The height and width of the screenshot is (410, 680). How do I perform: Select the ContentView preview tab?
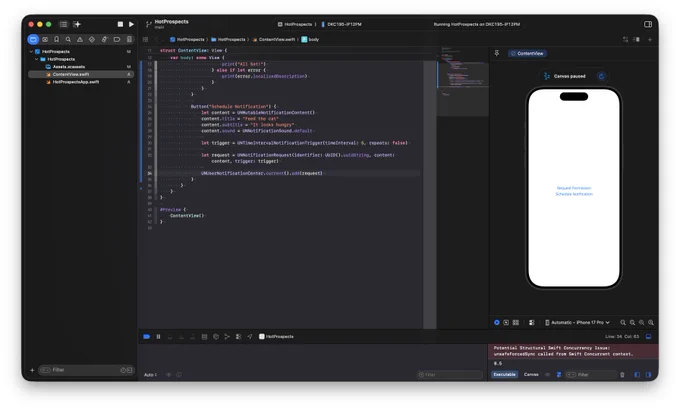tap(527, 53)
